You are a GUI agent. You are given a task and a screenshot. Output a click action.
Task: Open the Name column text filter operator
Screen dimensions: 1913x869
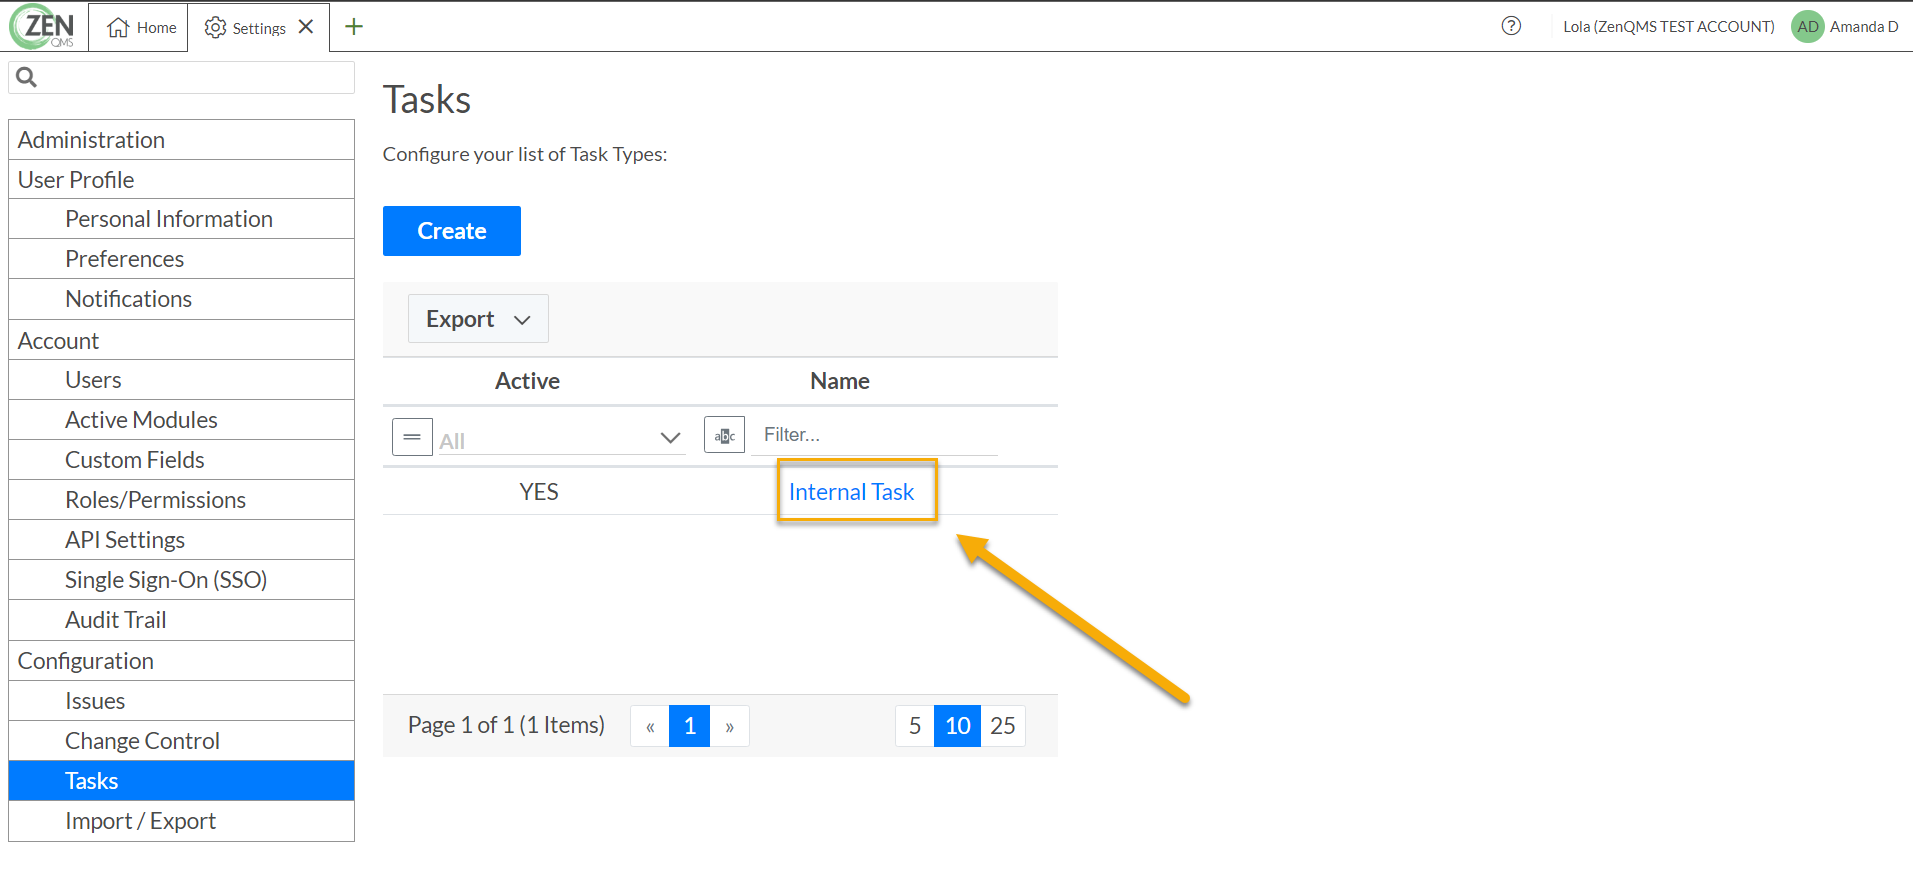coord(724,435)
